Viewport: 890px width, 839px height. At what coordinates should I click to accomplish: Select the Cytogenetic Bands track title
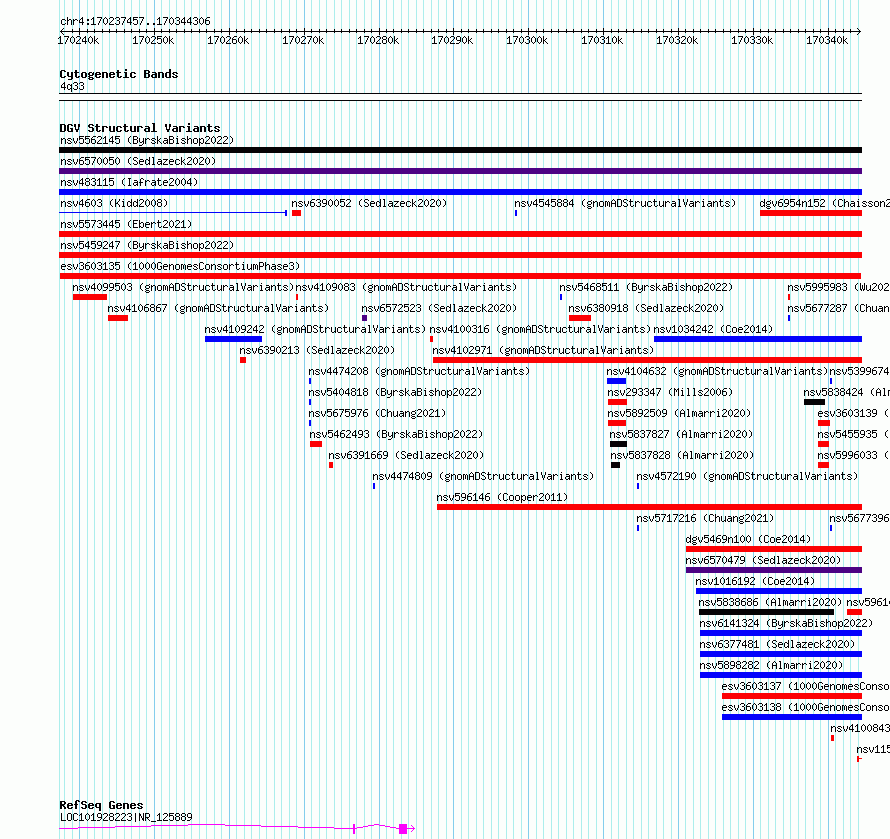[x=119, y=74]
